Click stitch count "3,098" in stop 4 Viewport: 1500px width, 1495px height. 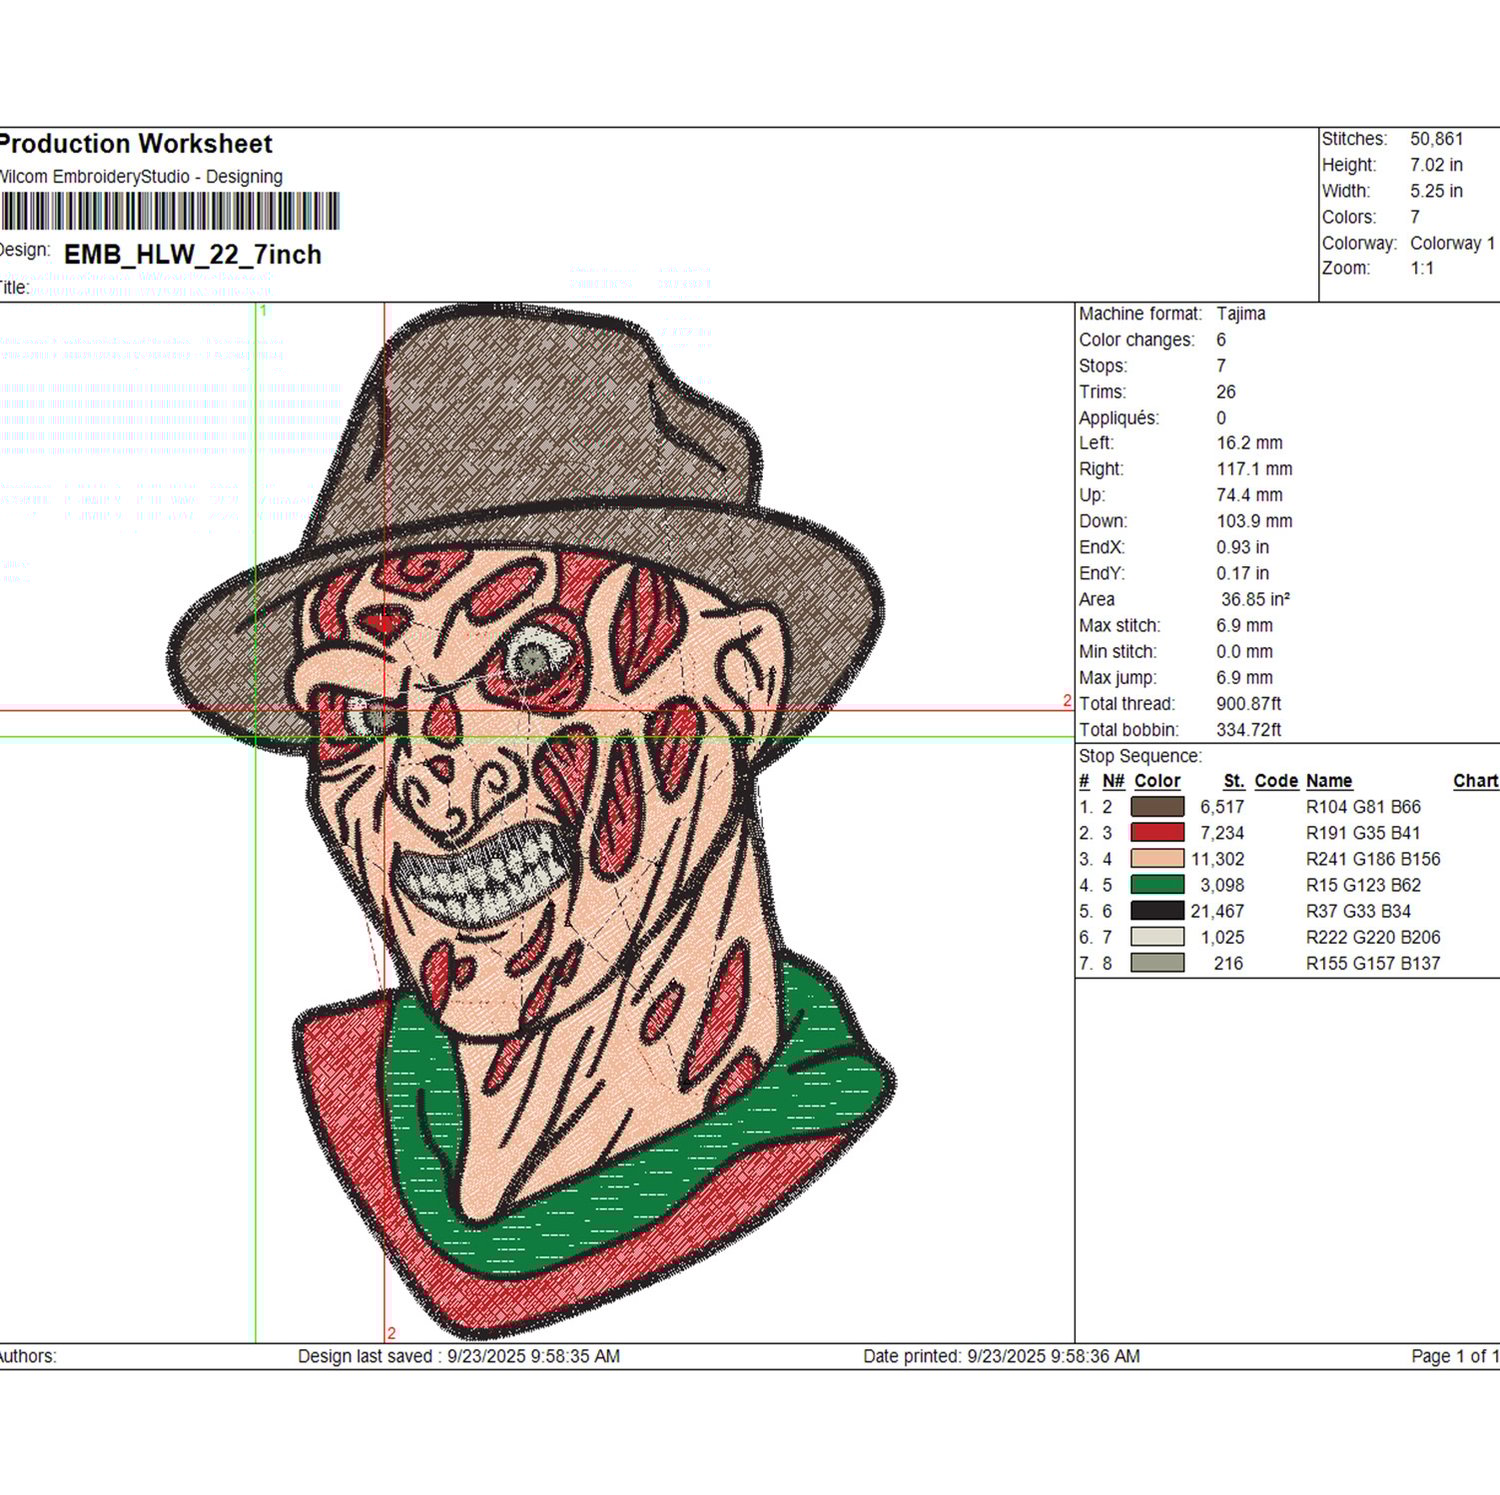point(1222,885)
